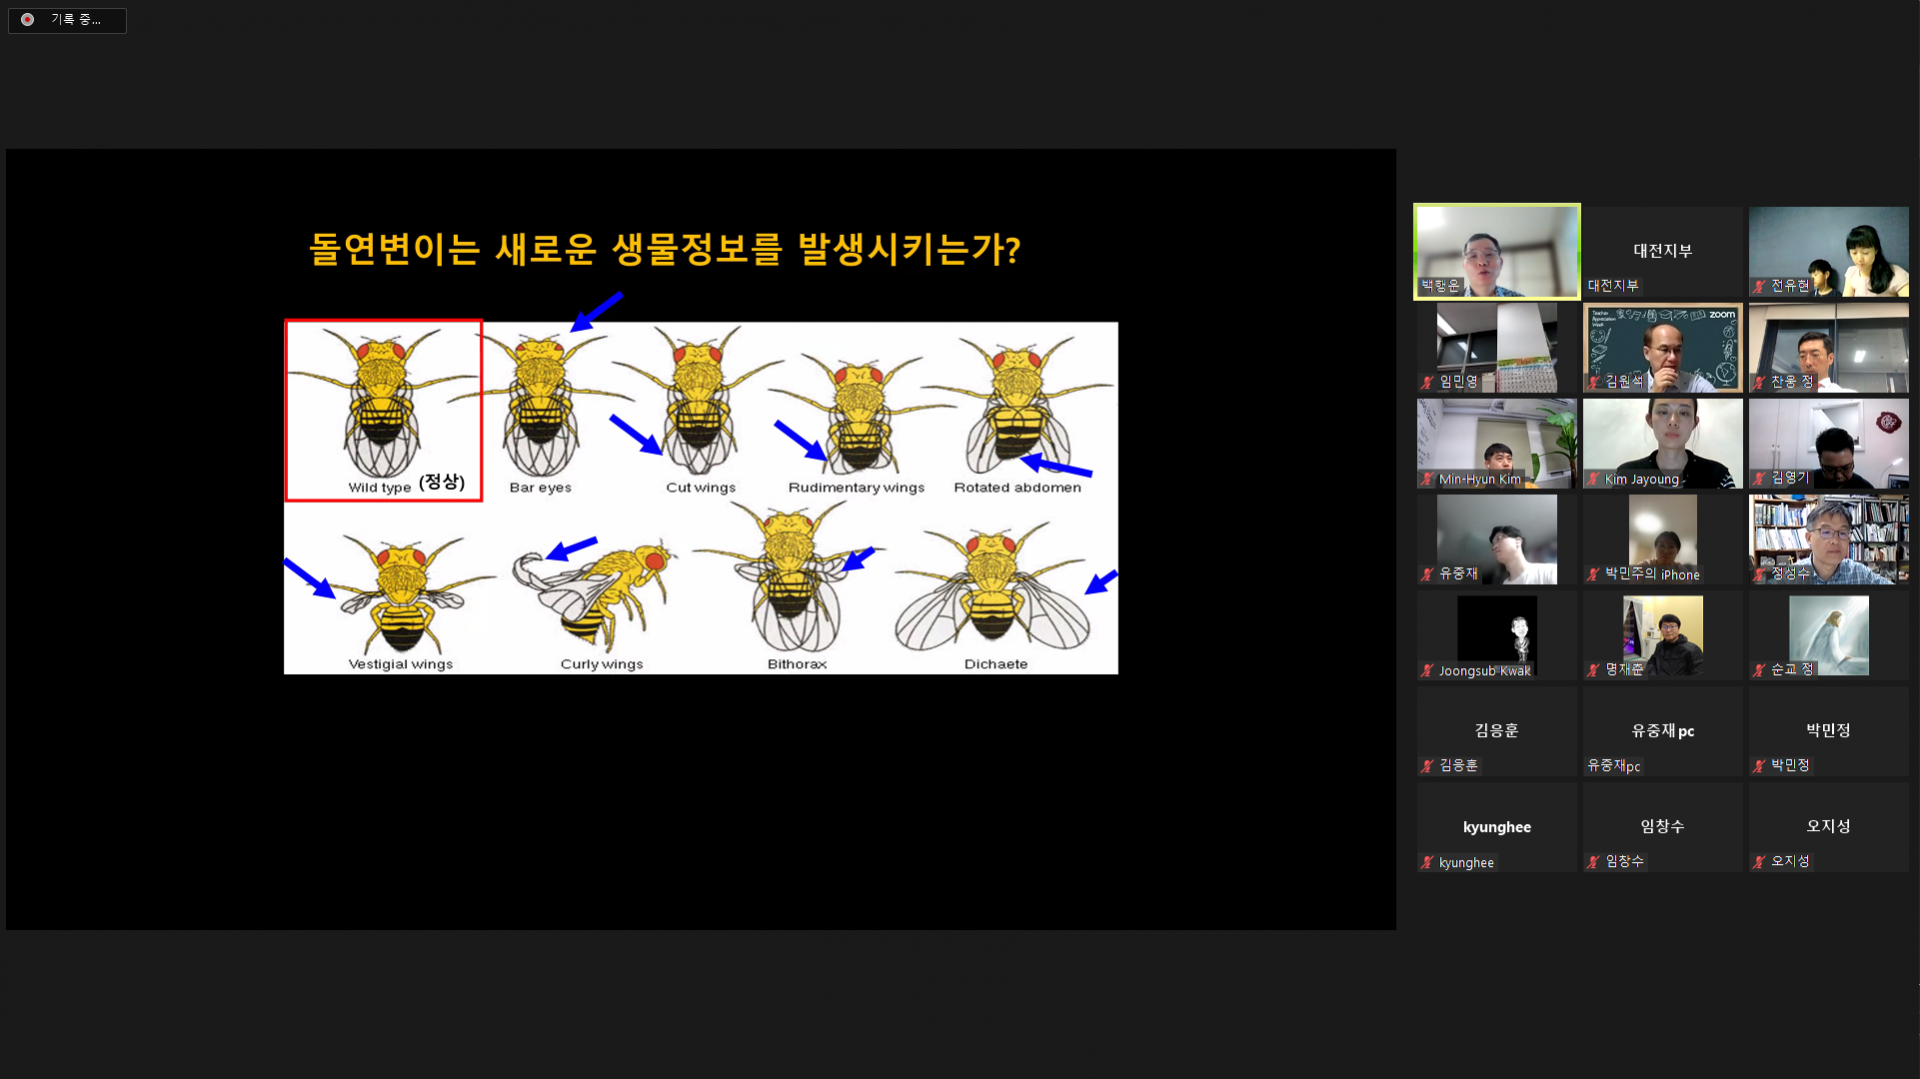The image size is (1920, 1079).
Task: Click the muted mic icon beside Min-Hyun Kim
Action: (1428, 479)
